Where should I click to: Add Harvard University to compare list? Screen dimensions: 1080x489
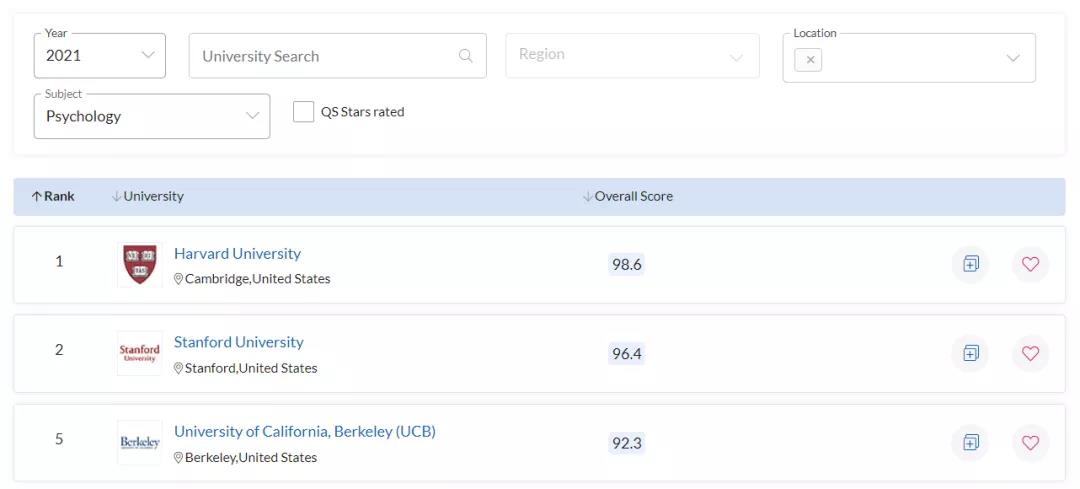pyautogui.click(x=970, y=264)
